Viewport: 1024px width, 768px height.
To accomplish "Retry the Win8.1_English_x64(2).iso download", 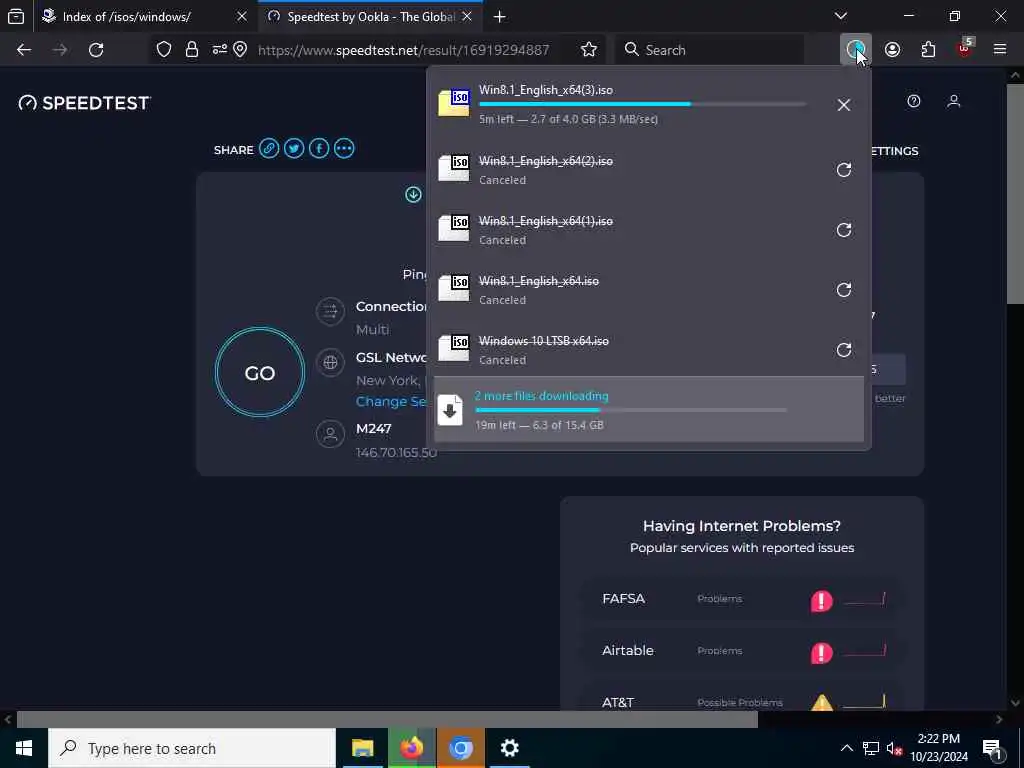I will [x=844, y=170].
